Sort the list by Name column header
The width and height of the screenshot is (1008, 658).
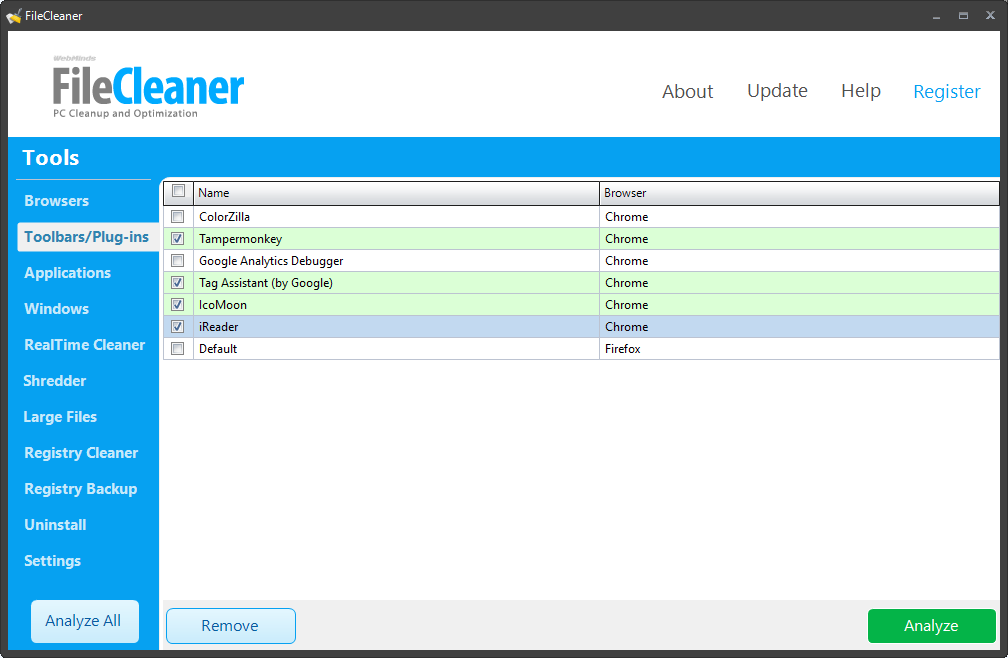396,193
